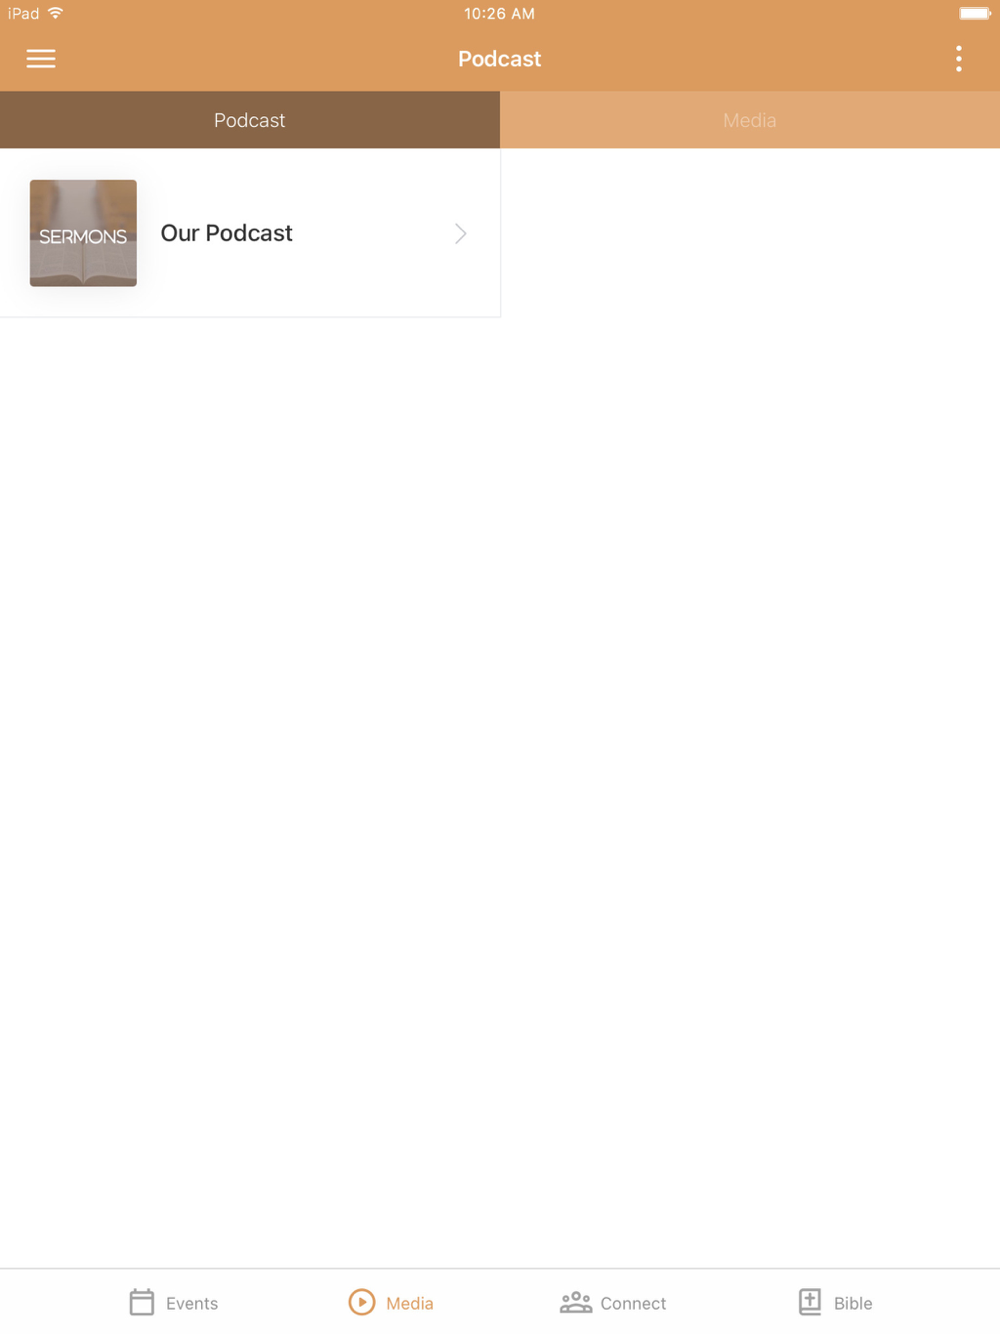Tap the iPad carrier label
Screen dimensions: 1000x1334
[23, 14]
